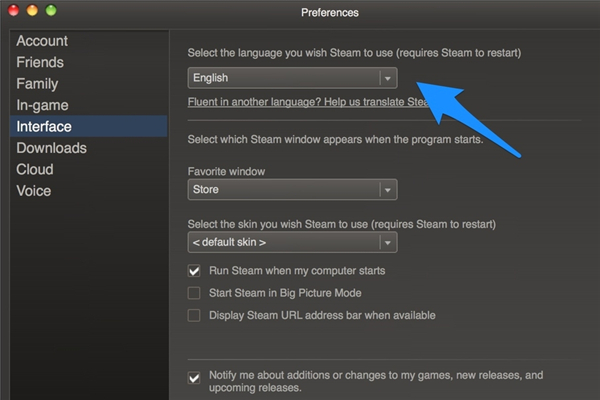Enable Start Steam in Big Picture Mode
Image resolution: width=600 pixels, height=400 pixels.
point(194,293)
